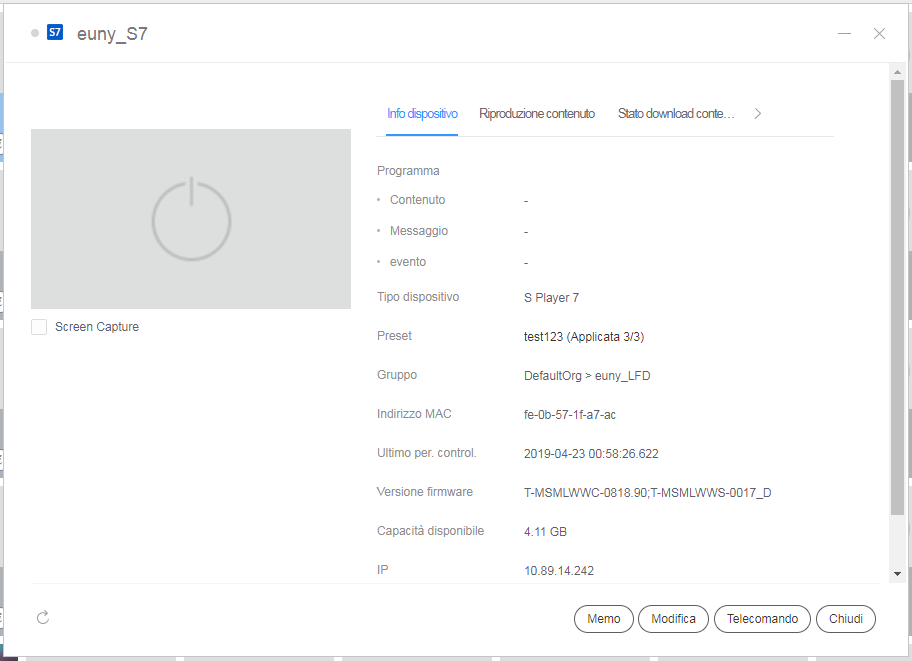Launch the Telecomando remote control button
The image size is (912, 661).
tap(762, 619)
